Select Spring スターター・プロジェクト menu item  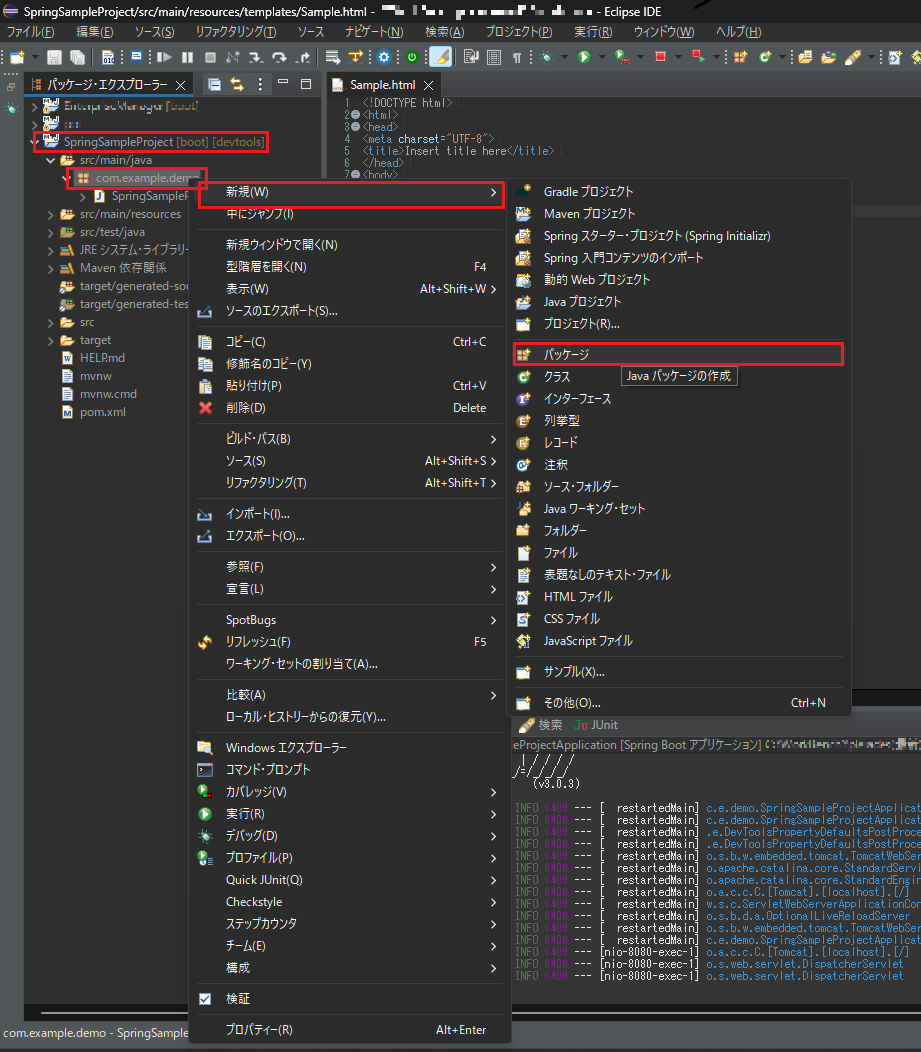[x=678, y=236]
